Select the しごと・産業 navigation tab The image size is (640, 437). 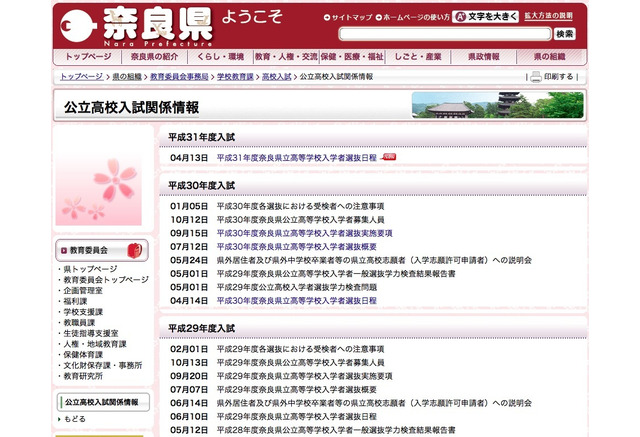418,57
